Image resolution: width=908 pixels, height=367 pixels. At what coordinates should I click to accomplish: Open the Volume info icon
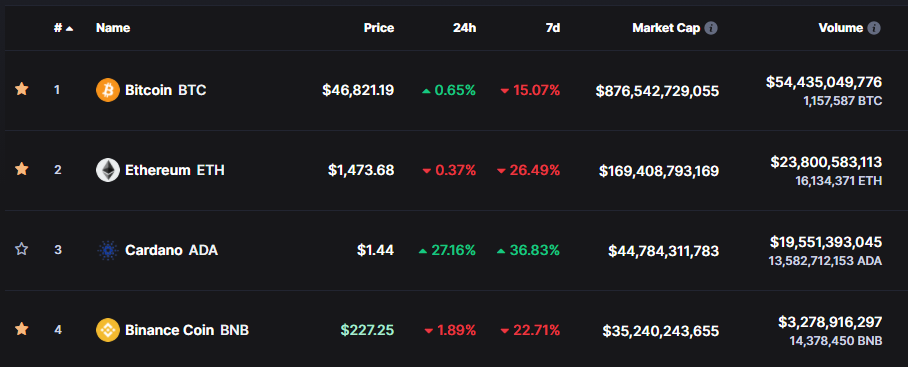coord(874,28)
